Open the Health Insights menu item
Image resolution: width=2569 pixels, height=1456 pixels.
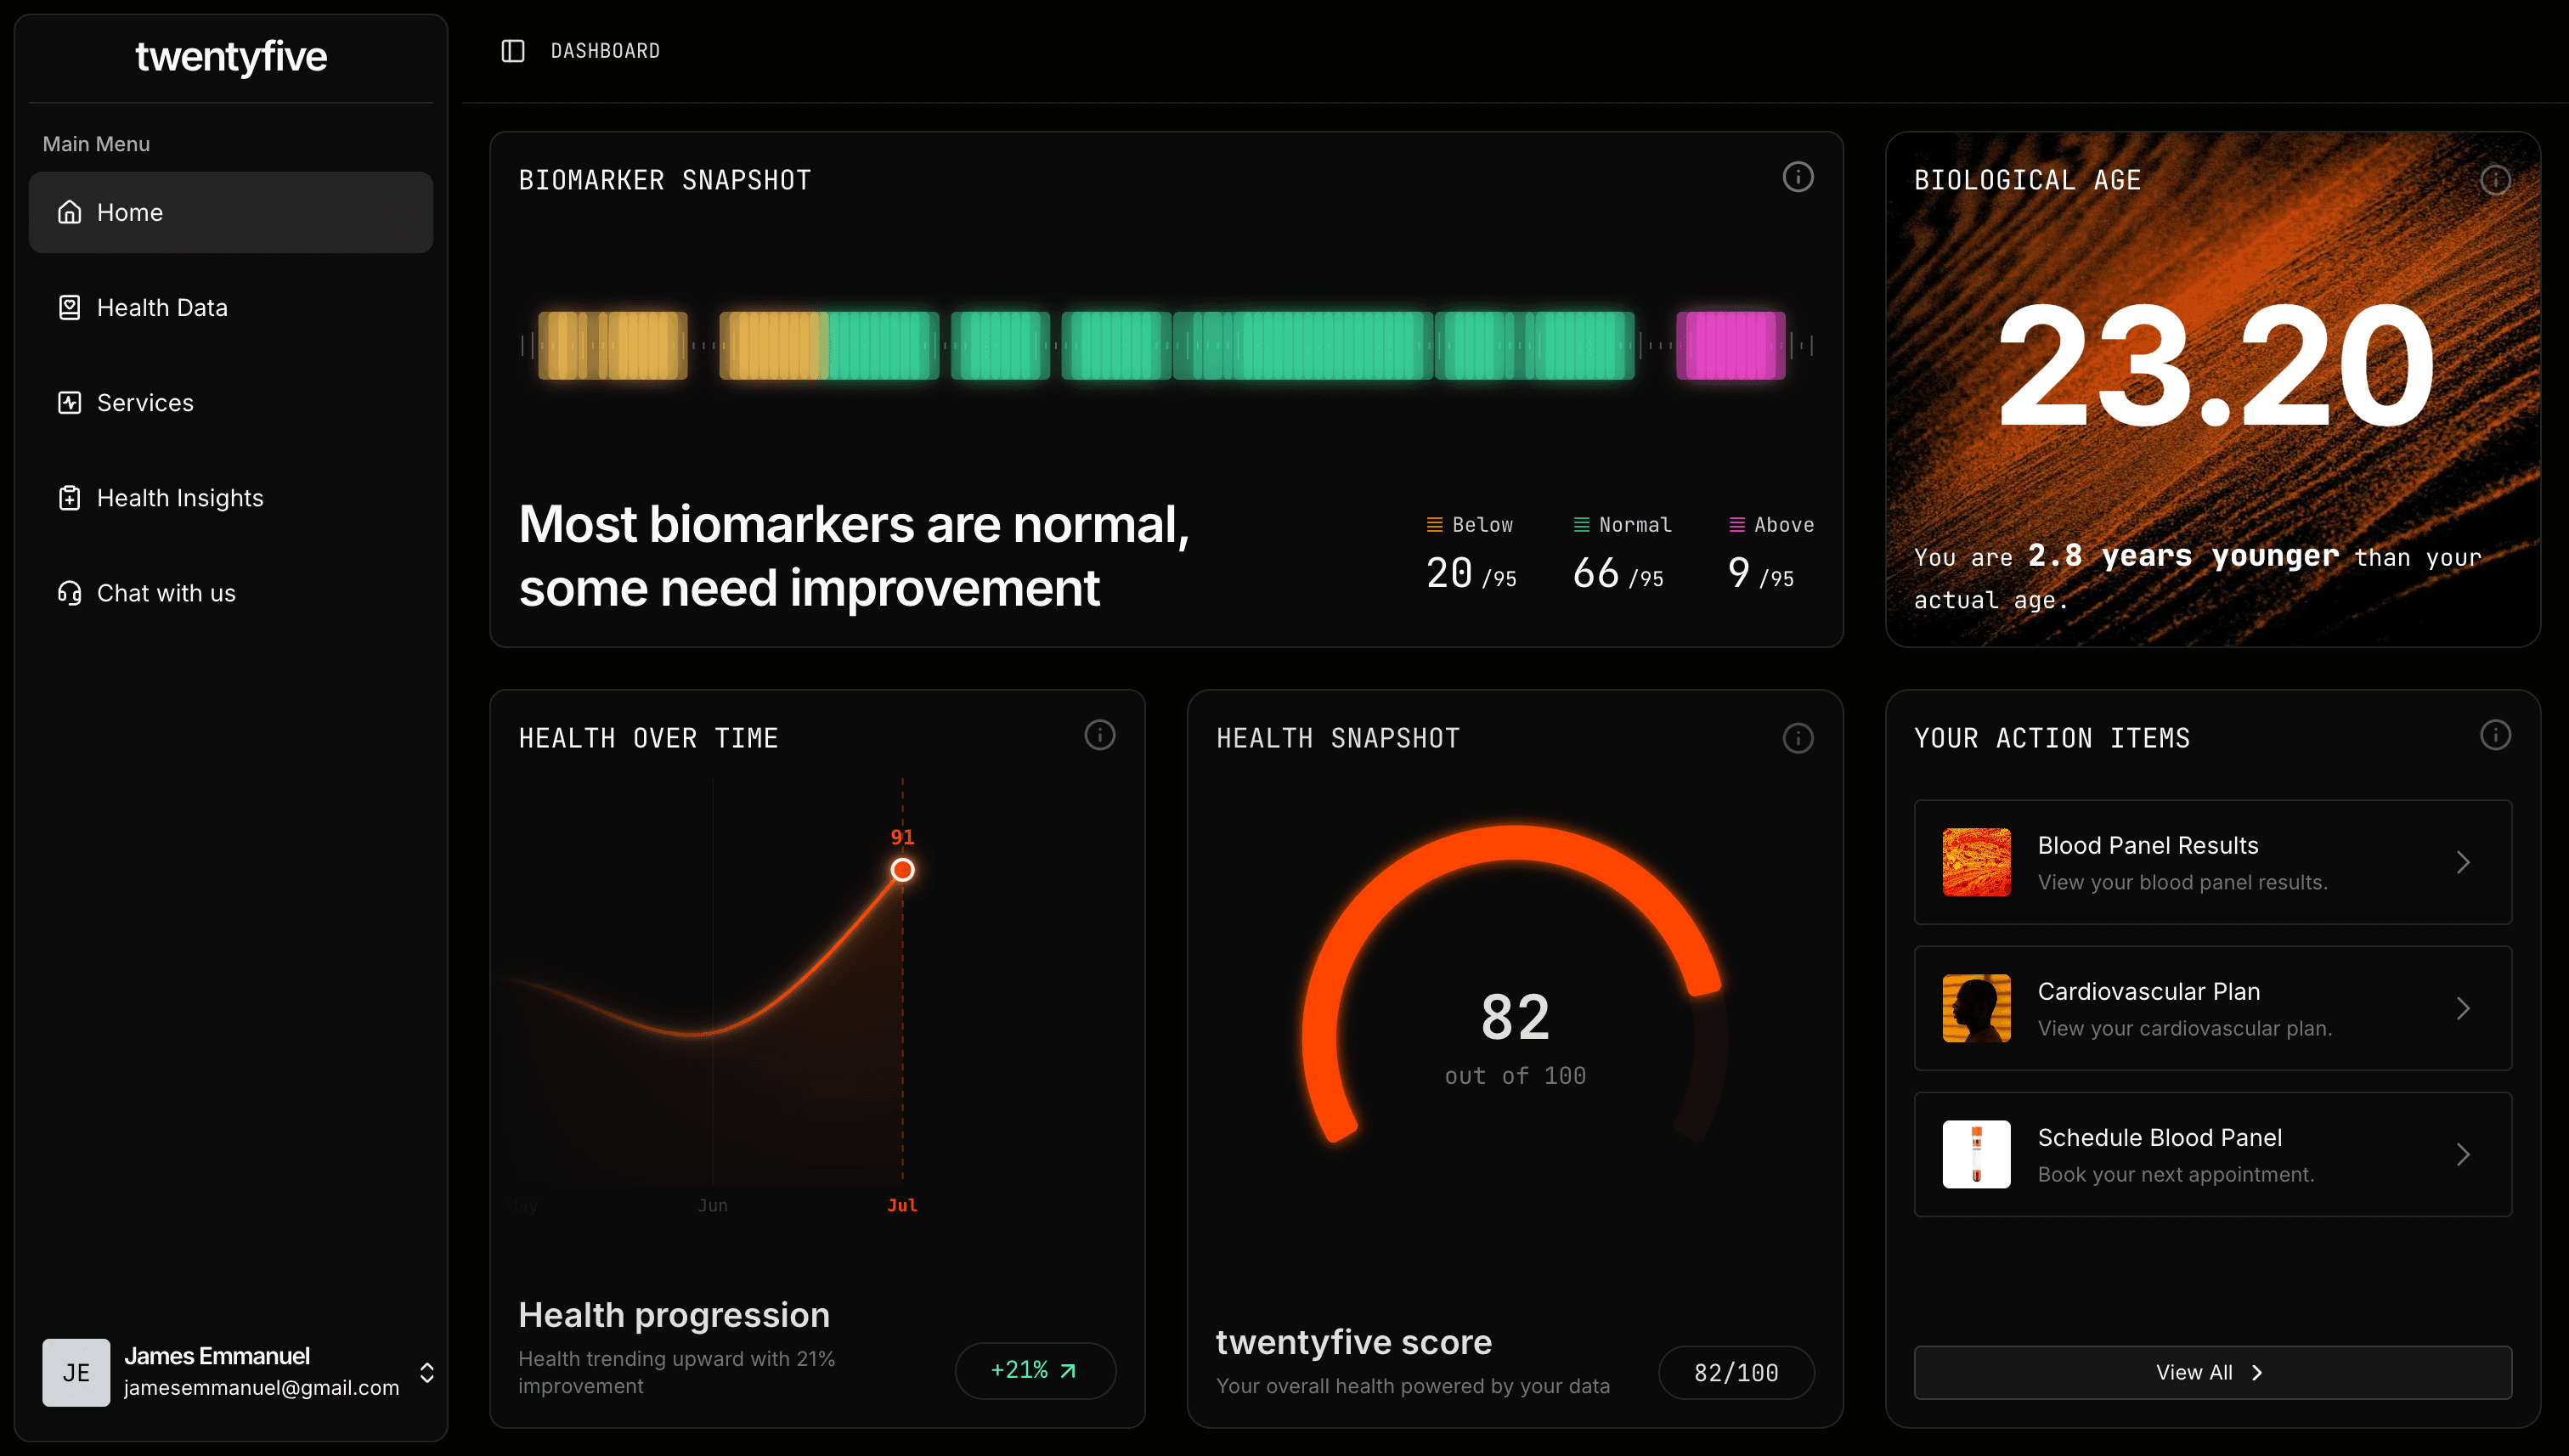click(x=180, y=498)
